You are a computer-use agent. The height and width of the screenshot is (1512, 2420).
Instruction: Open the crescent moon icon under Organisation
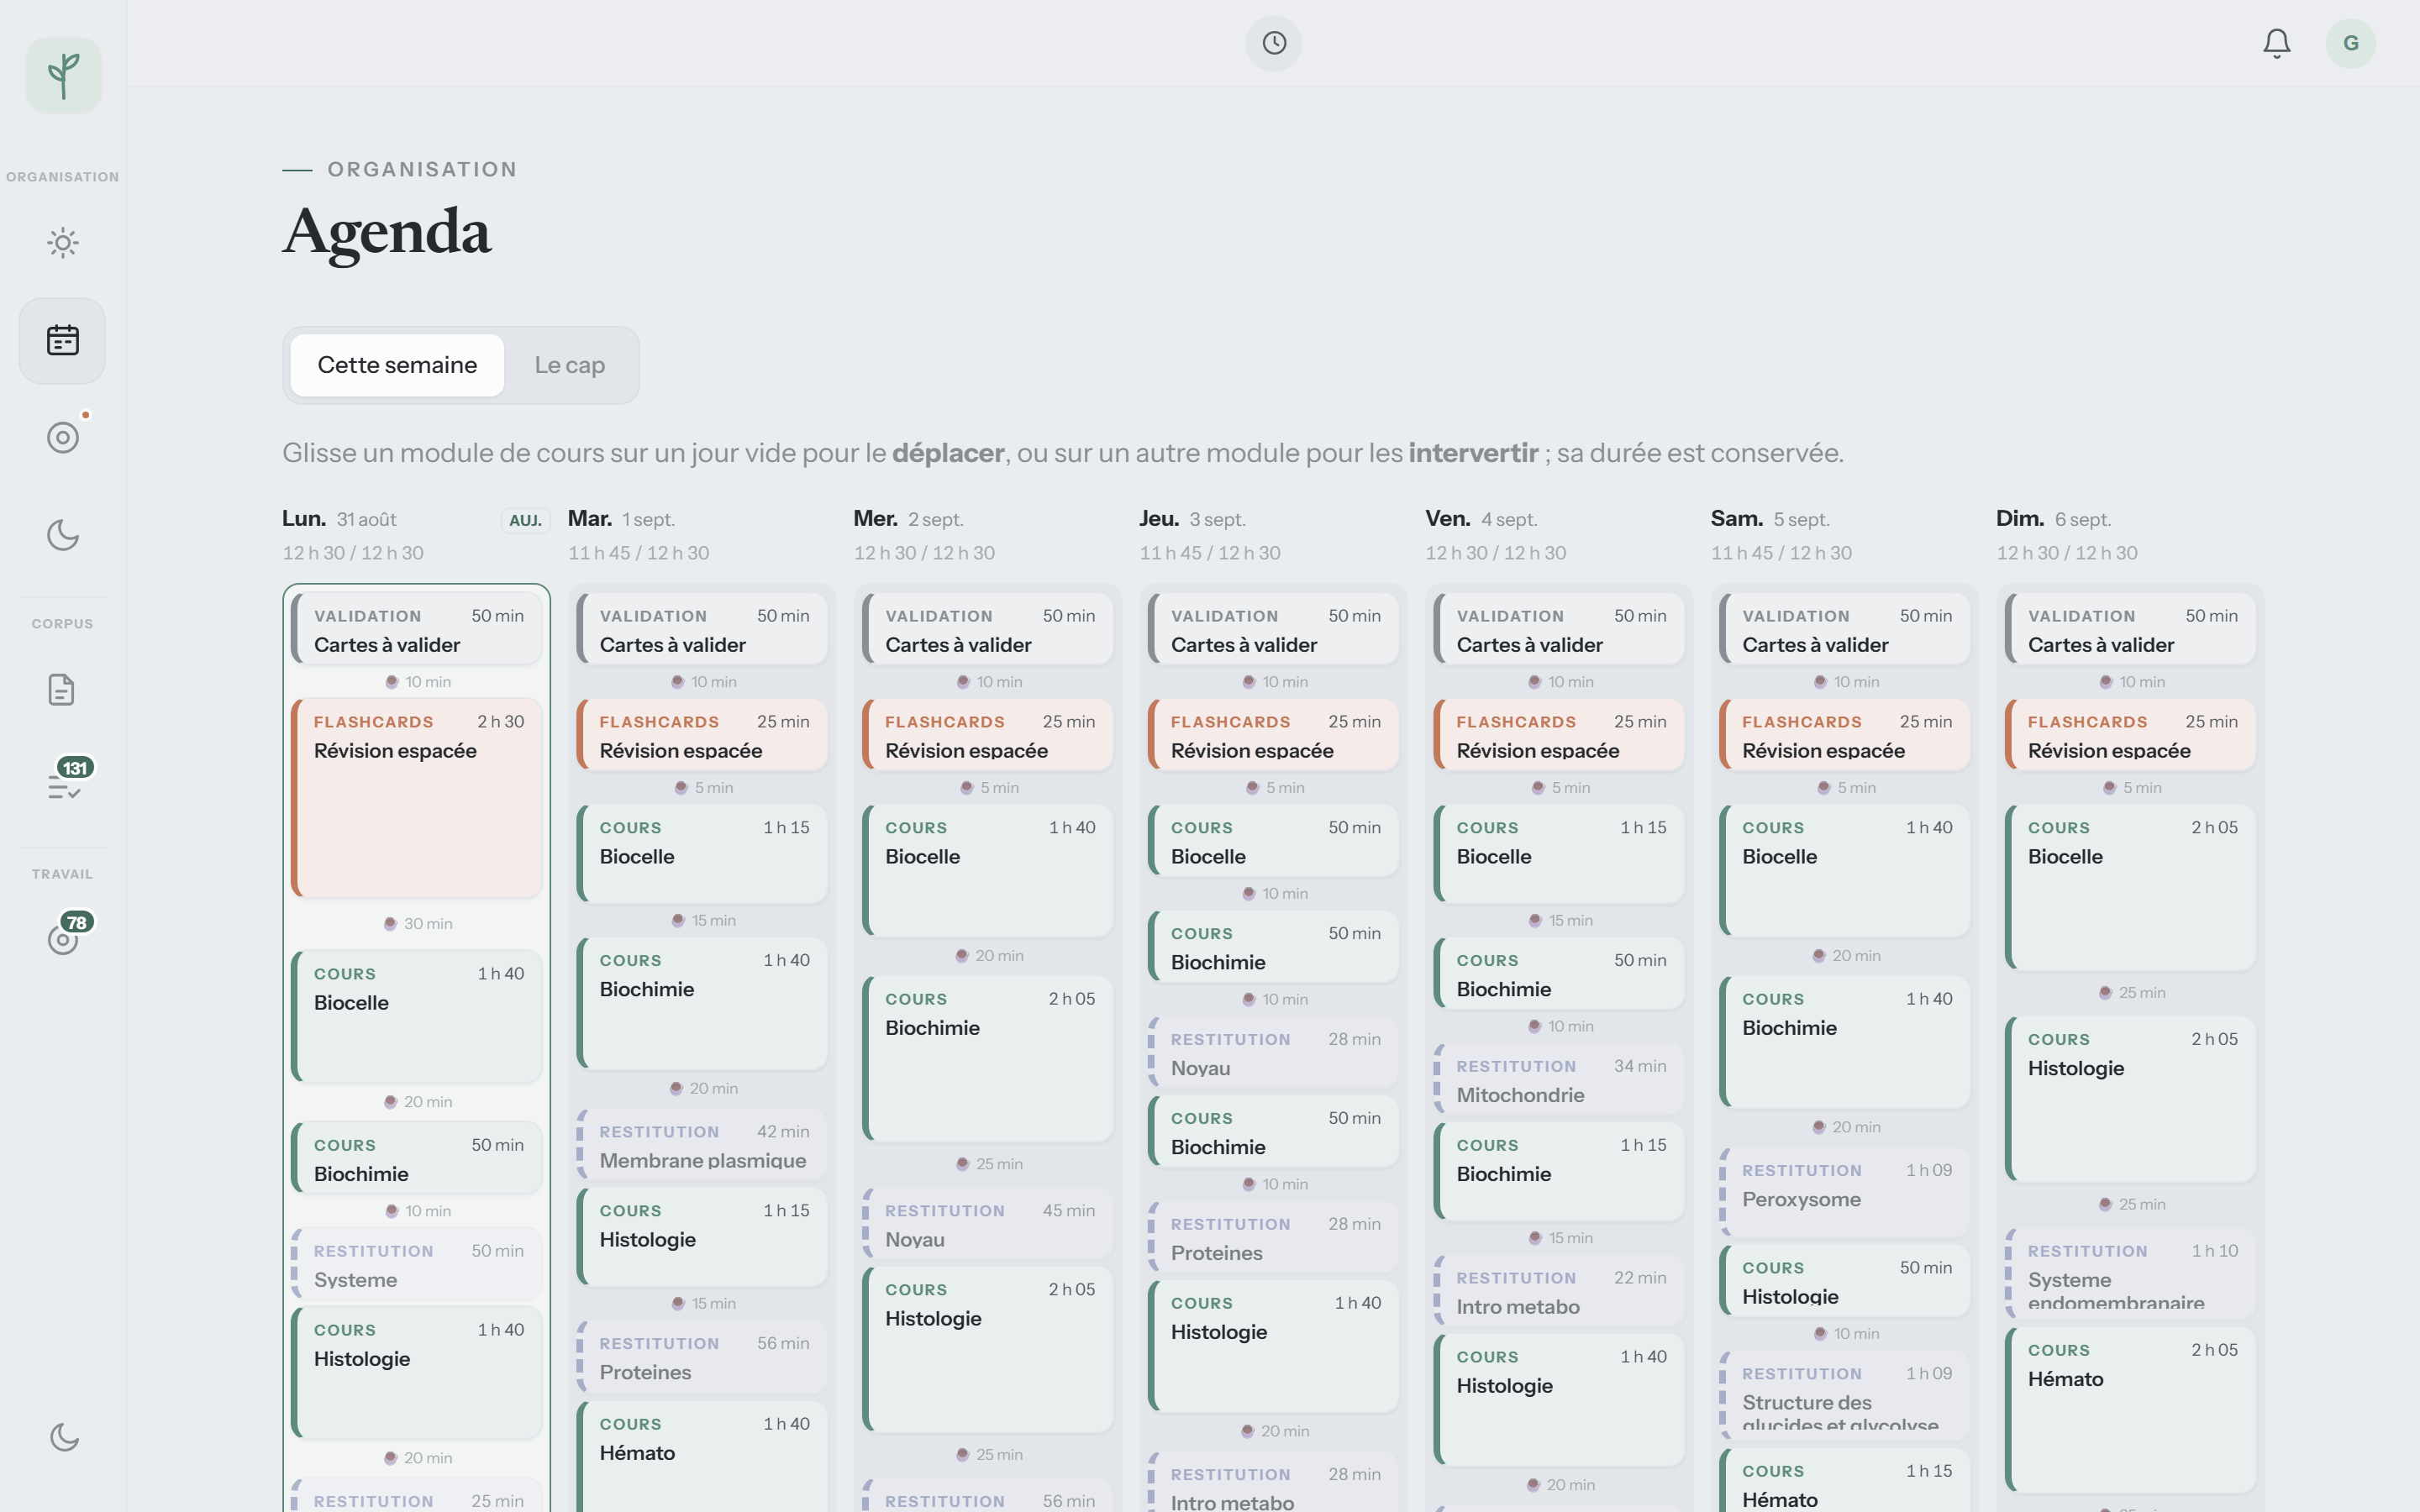click(63, 535)
